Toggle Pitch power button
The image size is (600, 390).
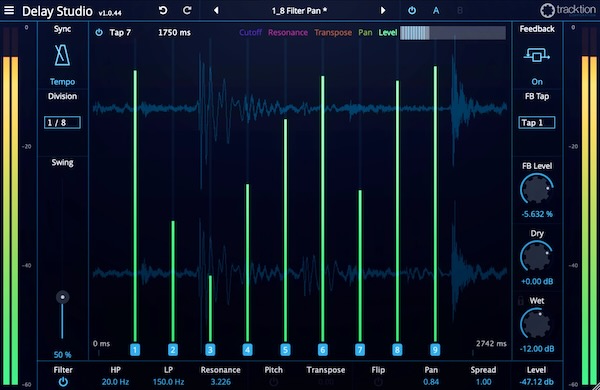tap(274, 382)
